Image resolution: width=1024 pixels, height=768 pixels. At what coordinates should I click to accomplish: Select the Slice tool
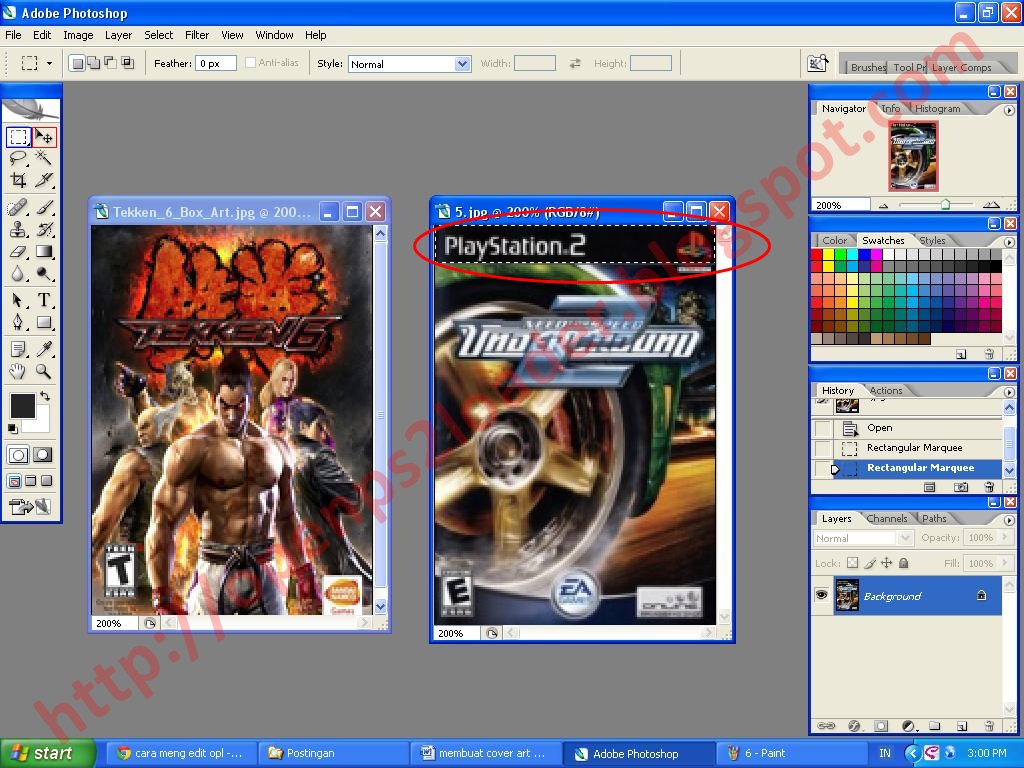[x=44, y=180]
